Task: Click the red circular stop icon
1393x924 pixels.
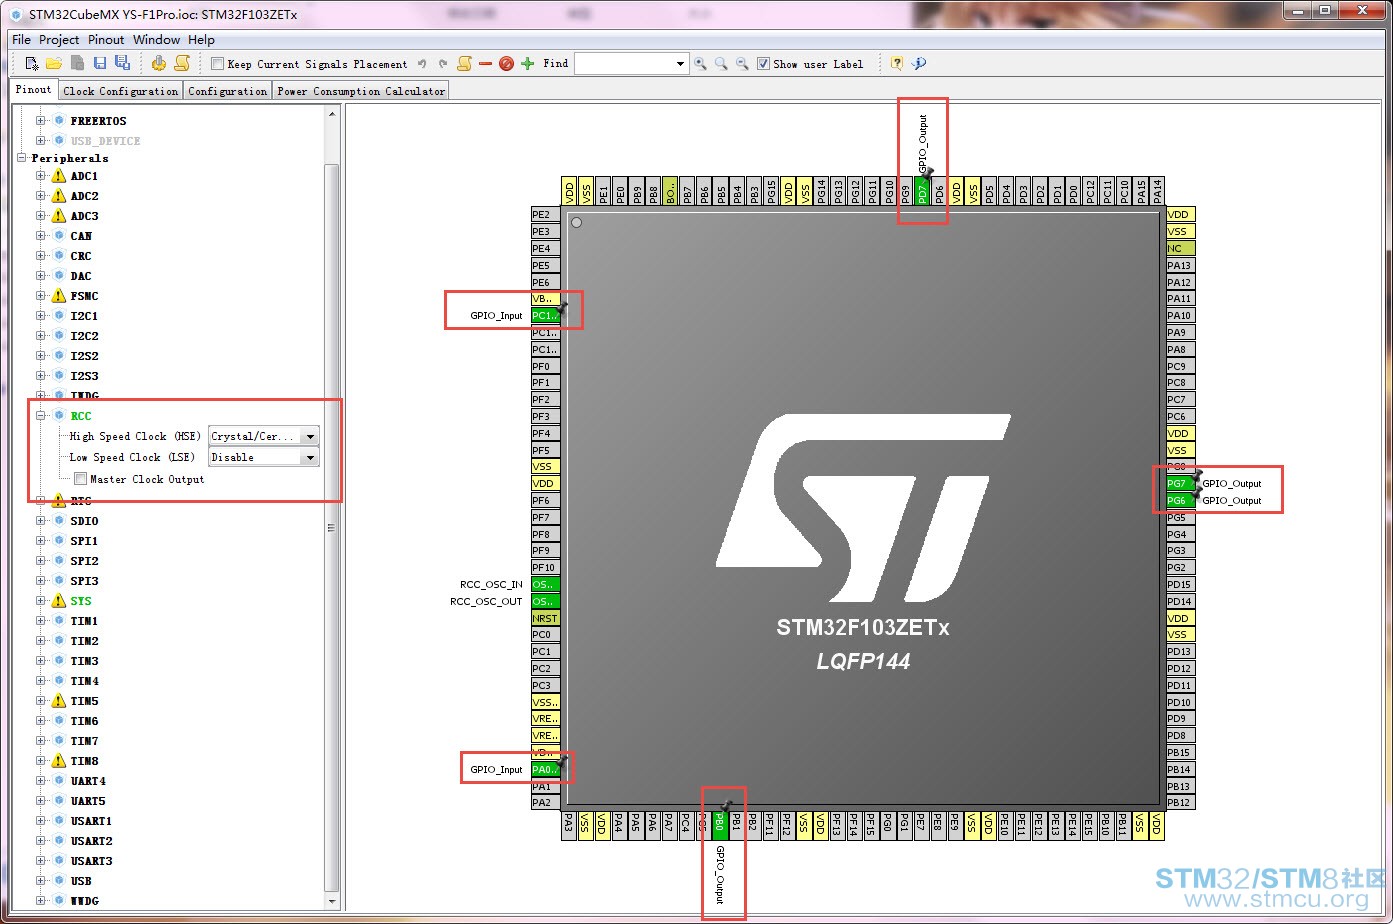Action: click(506, 63)
